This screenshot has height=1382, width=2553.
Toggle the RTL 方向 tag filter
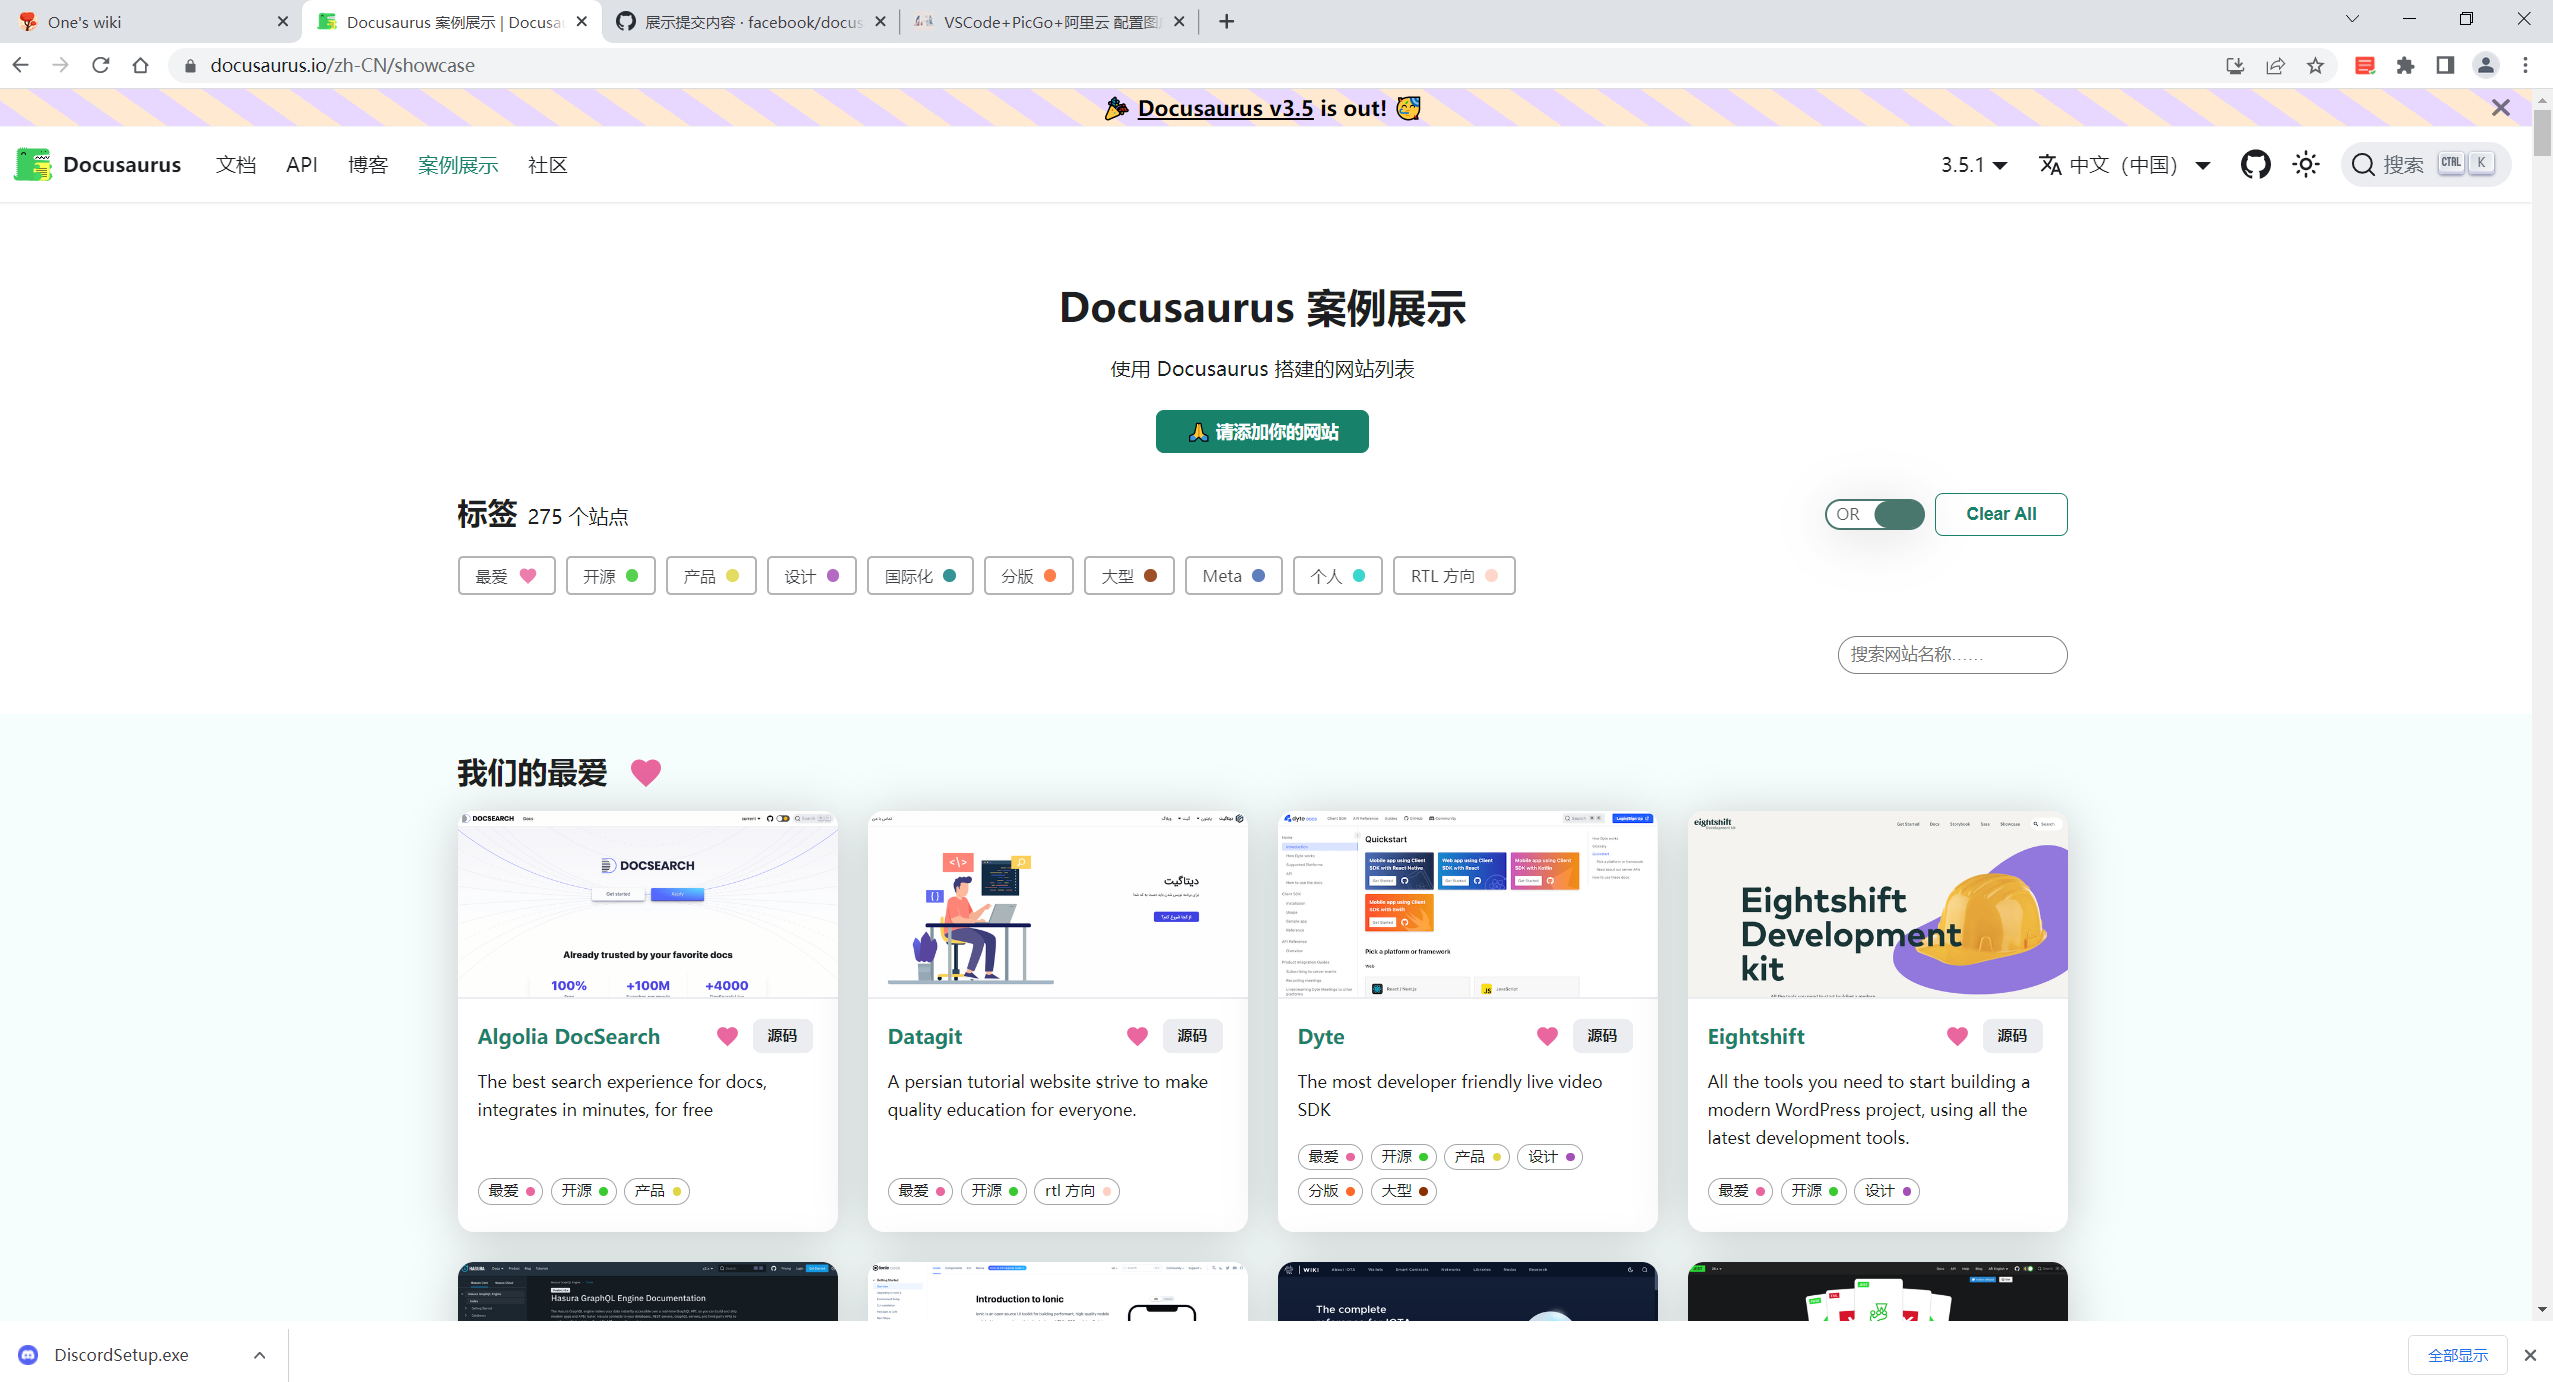tap(1454, 576)
